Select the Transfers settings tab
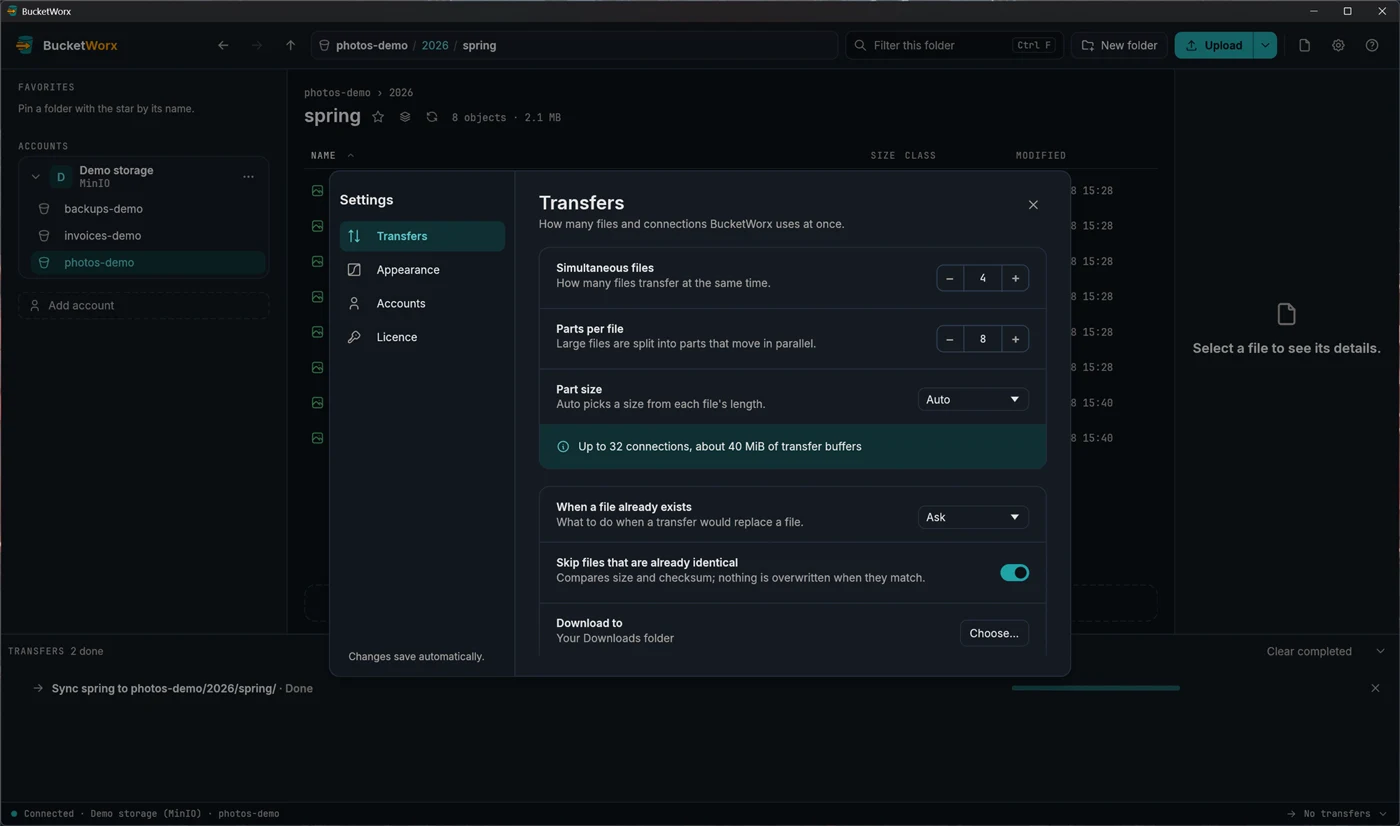The height and width of the screenshot is (826, 1400). pos(422,236)
